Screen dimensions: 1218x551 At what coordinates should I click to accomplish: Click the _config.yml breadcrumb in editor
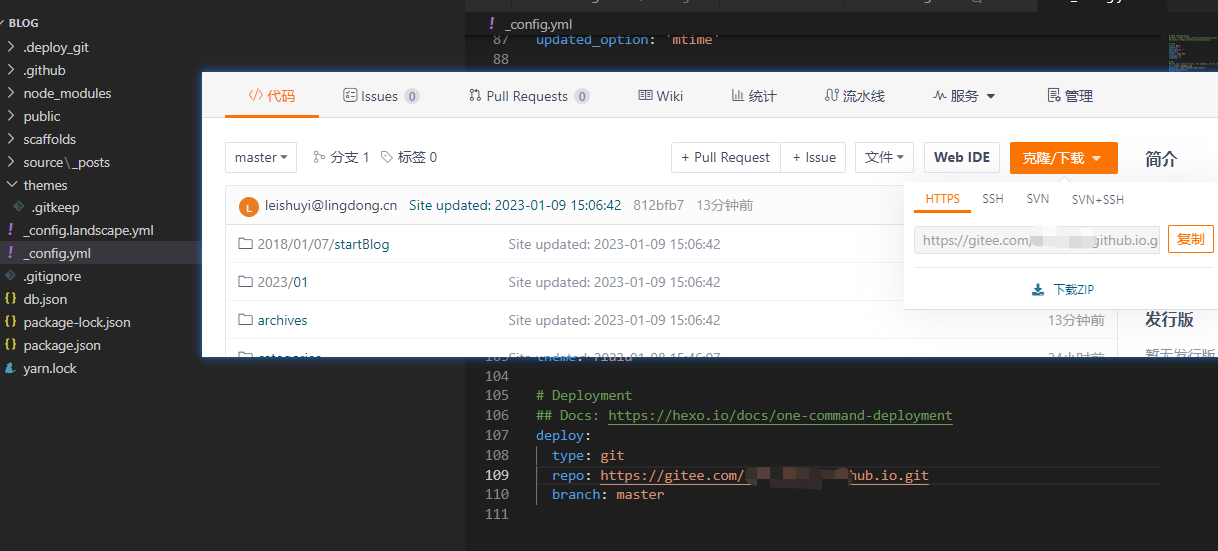coord(538,24)
